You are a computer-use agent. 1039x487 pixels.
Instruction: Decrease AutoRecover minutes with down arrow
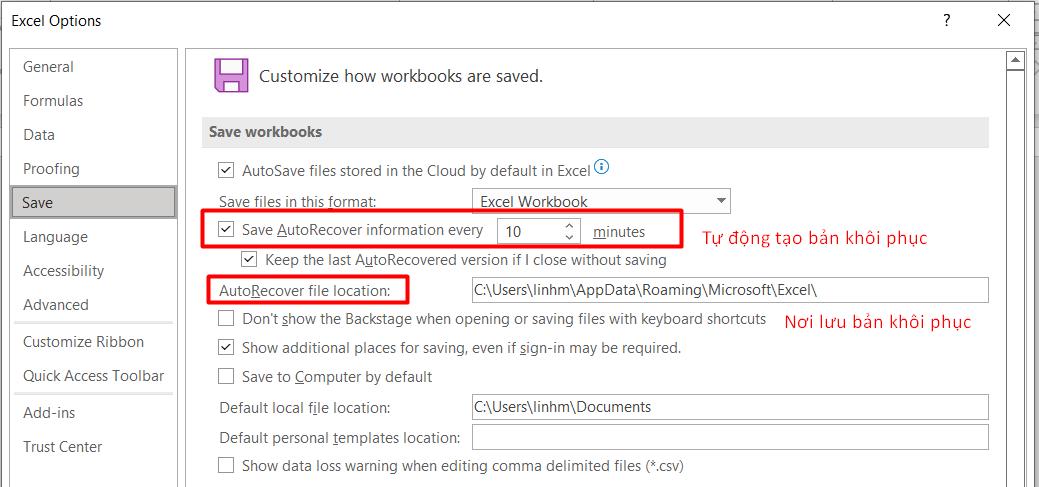(570, 237)
